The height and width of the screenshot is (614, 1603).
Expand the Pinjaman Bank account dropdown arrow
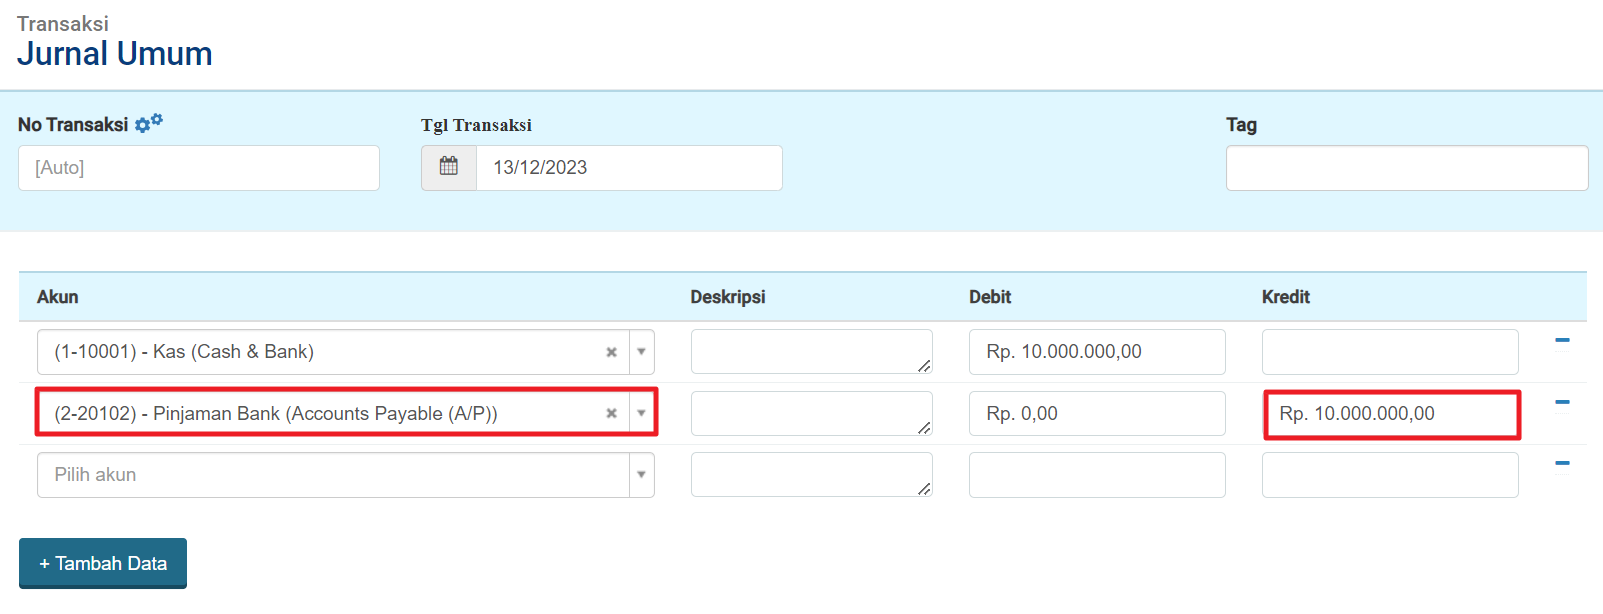tap(641, 413)
